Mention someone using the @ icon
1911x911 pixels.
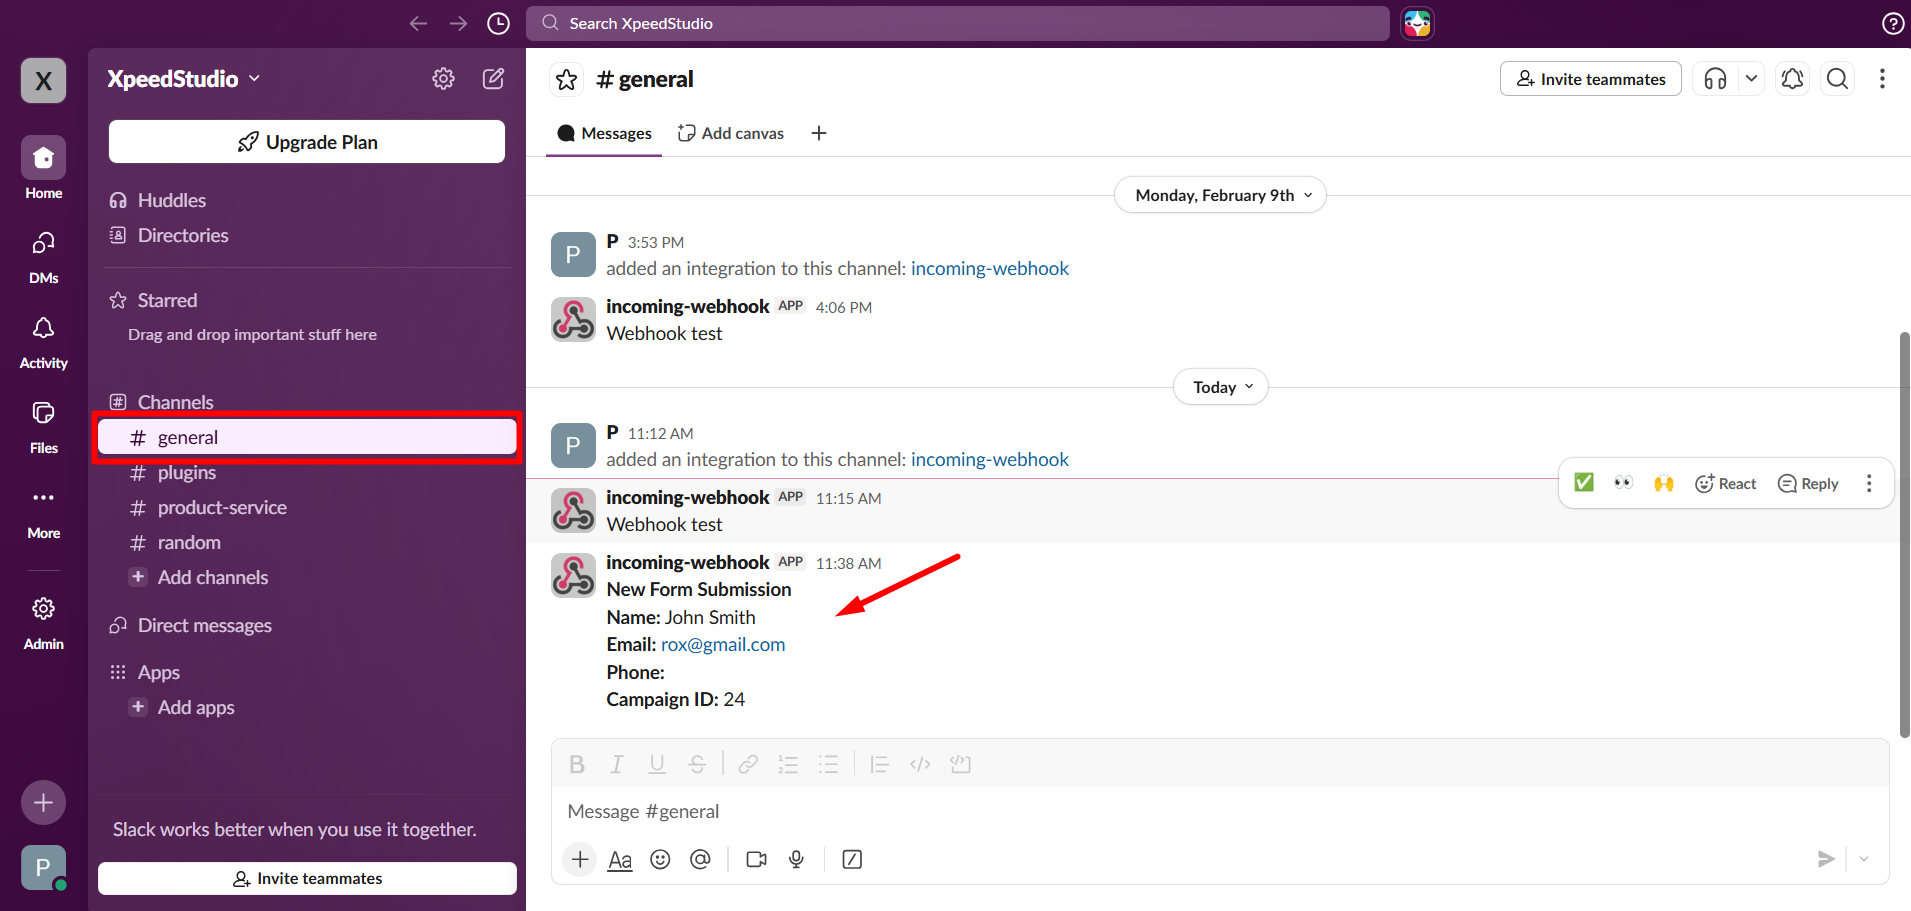(700, 859)
